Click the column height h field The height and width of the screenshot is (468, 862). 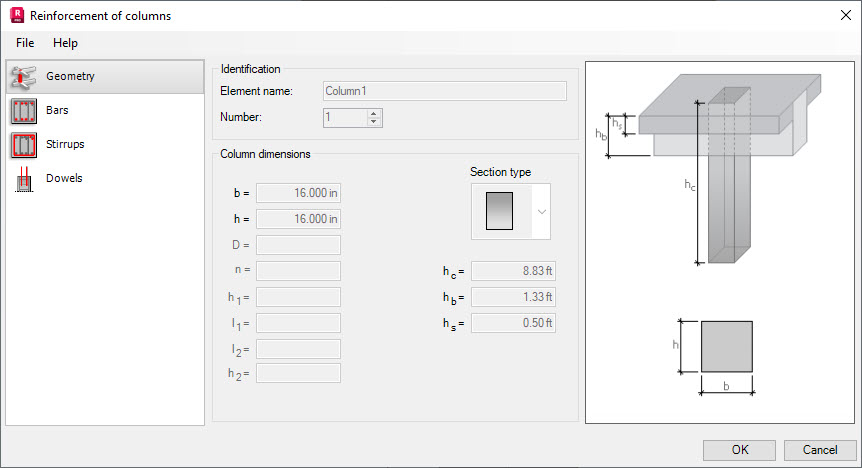tap(298, 219)
